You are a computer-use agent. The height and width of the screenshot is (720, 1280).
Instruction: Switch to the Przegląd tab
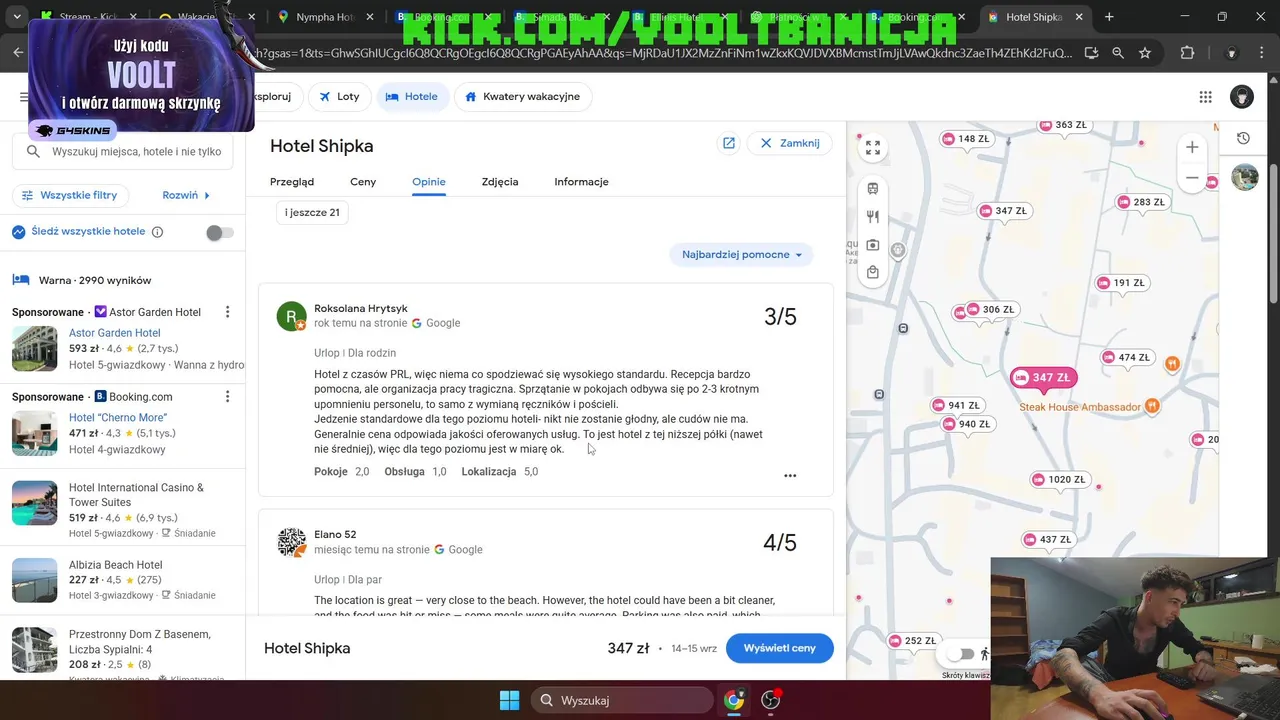tap(292, 182)
